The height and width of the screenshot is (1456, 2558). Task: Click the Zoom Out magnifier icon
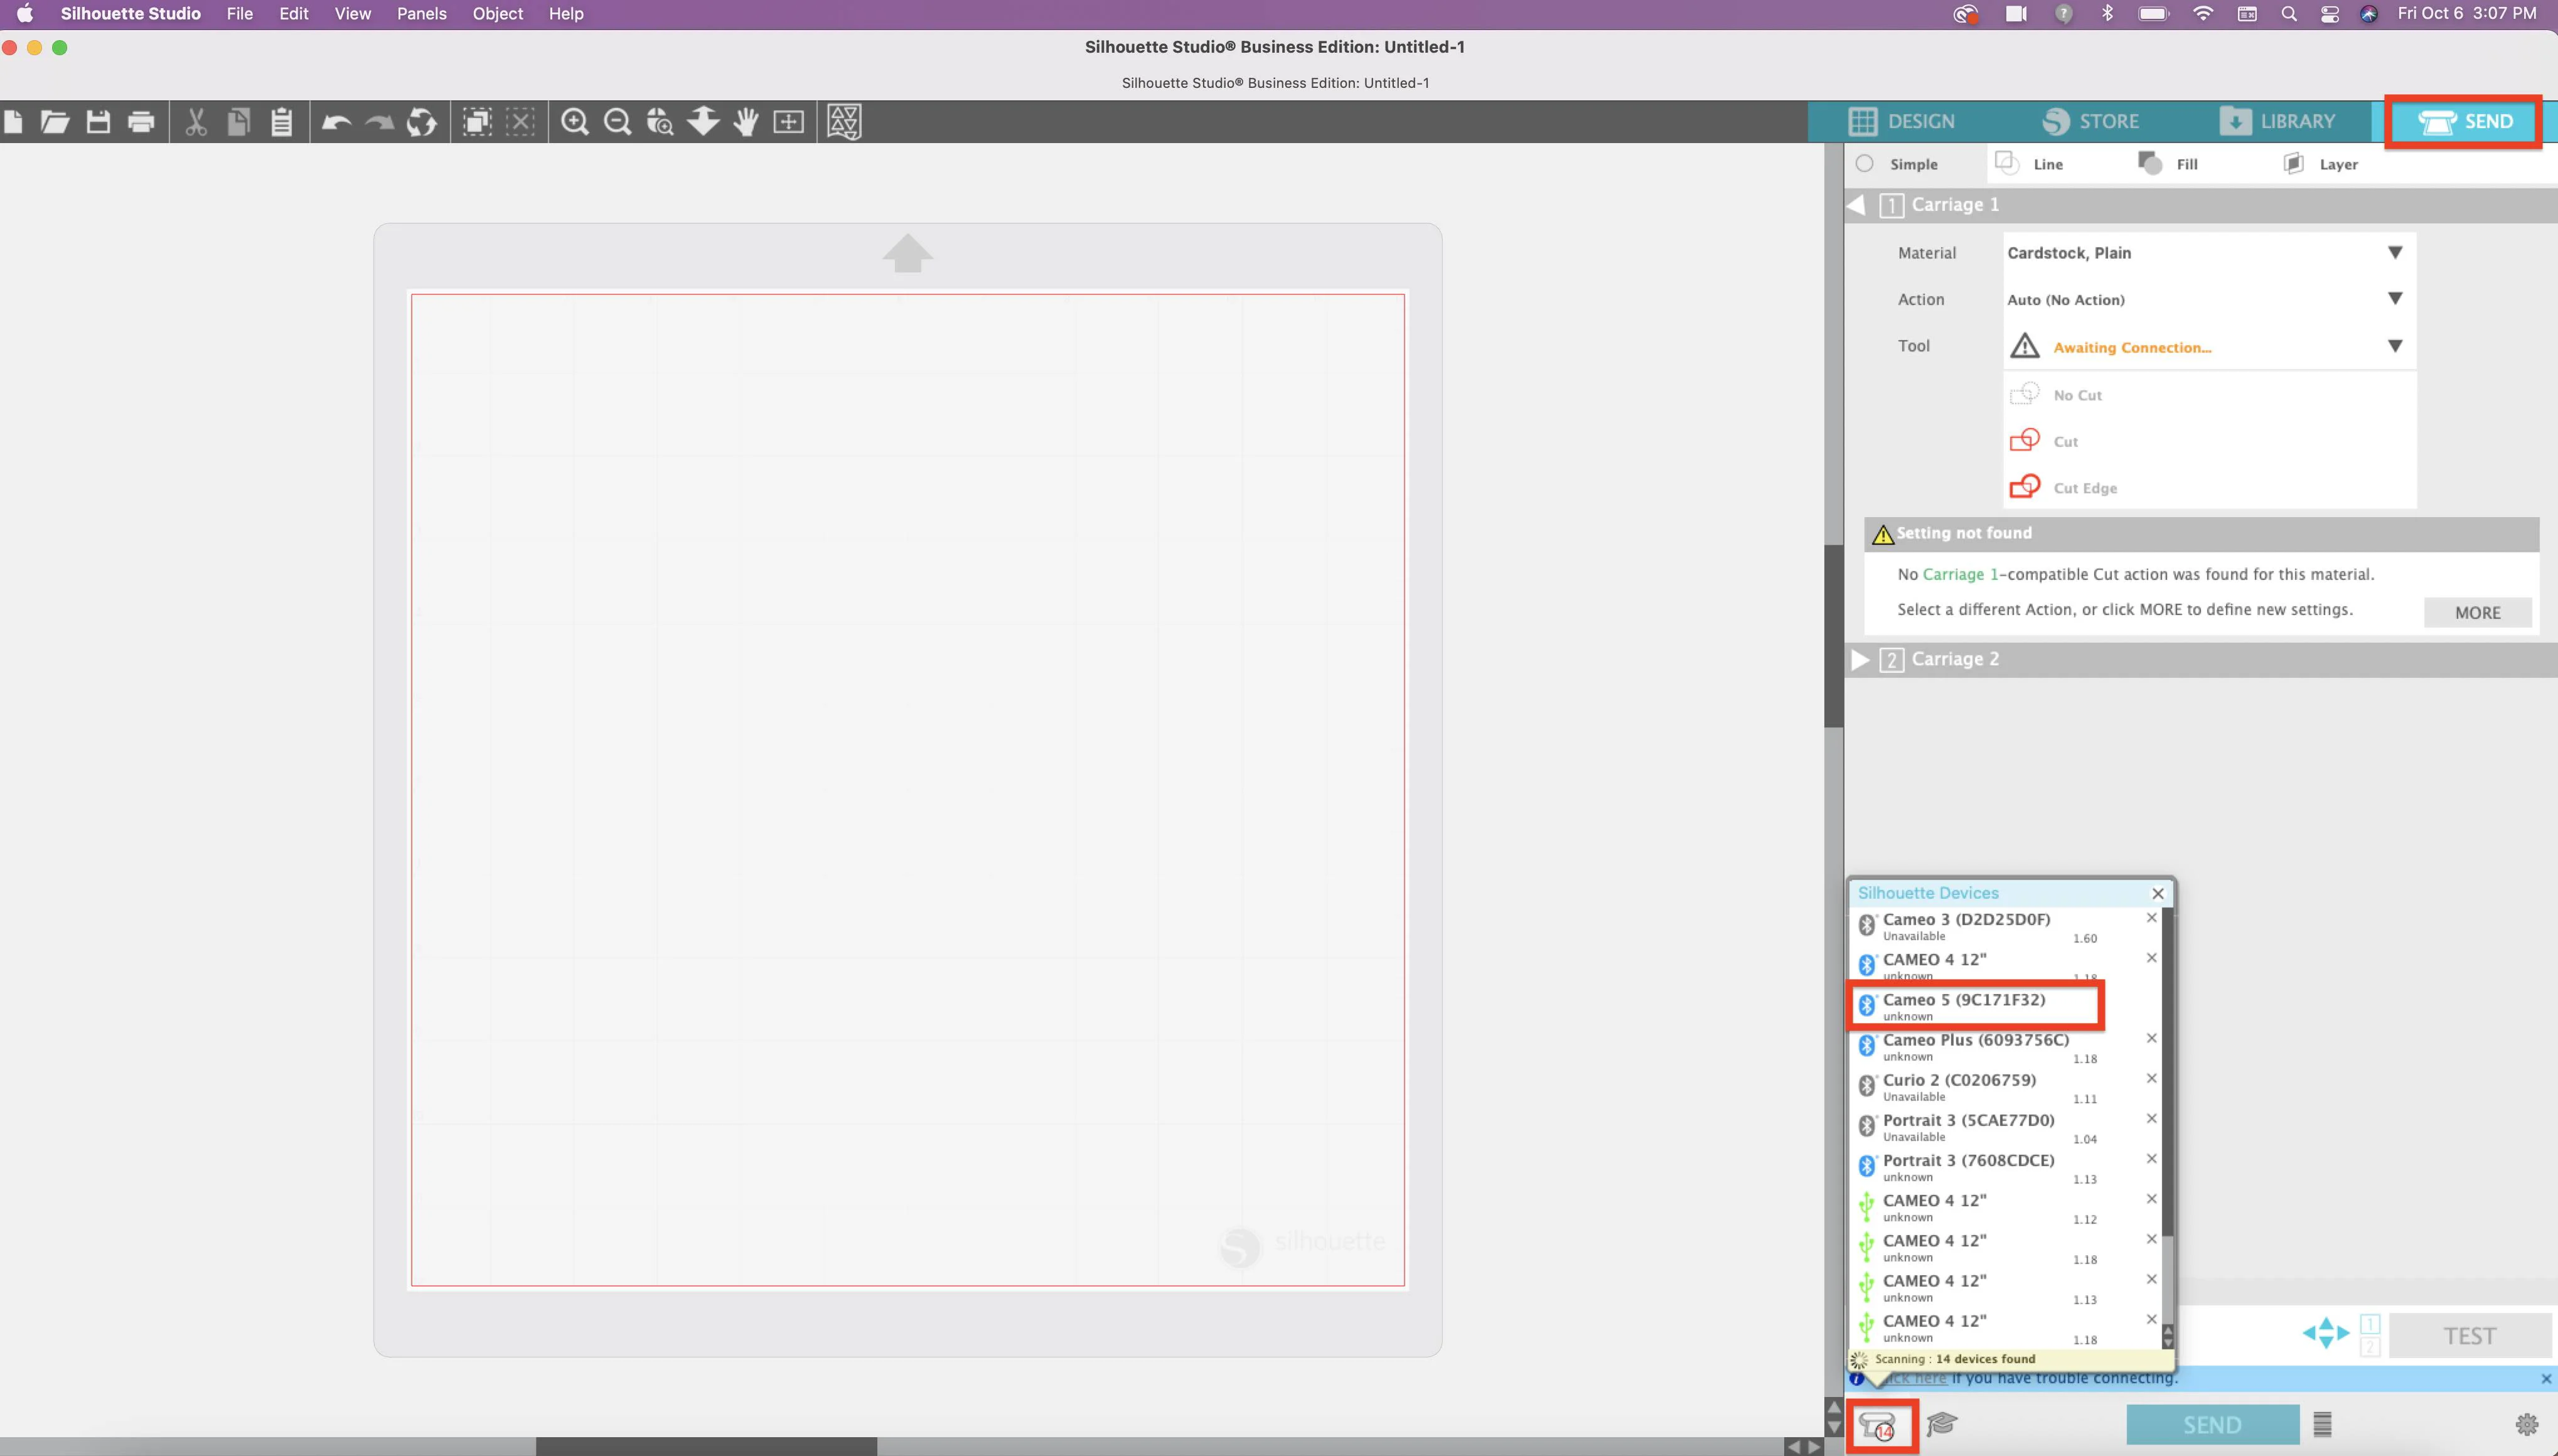[x=617, y=122]
